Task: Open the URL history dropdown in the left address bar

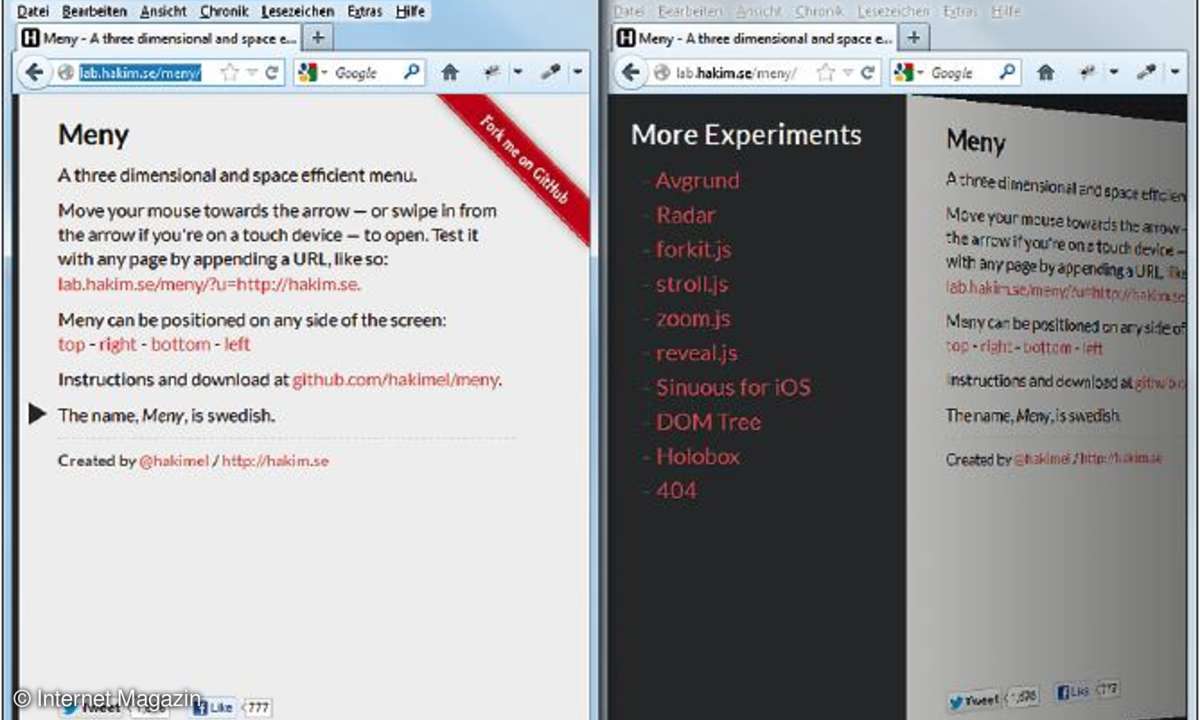Action: pyautogui.click(x=252, y=73)
